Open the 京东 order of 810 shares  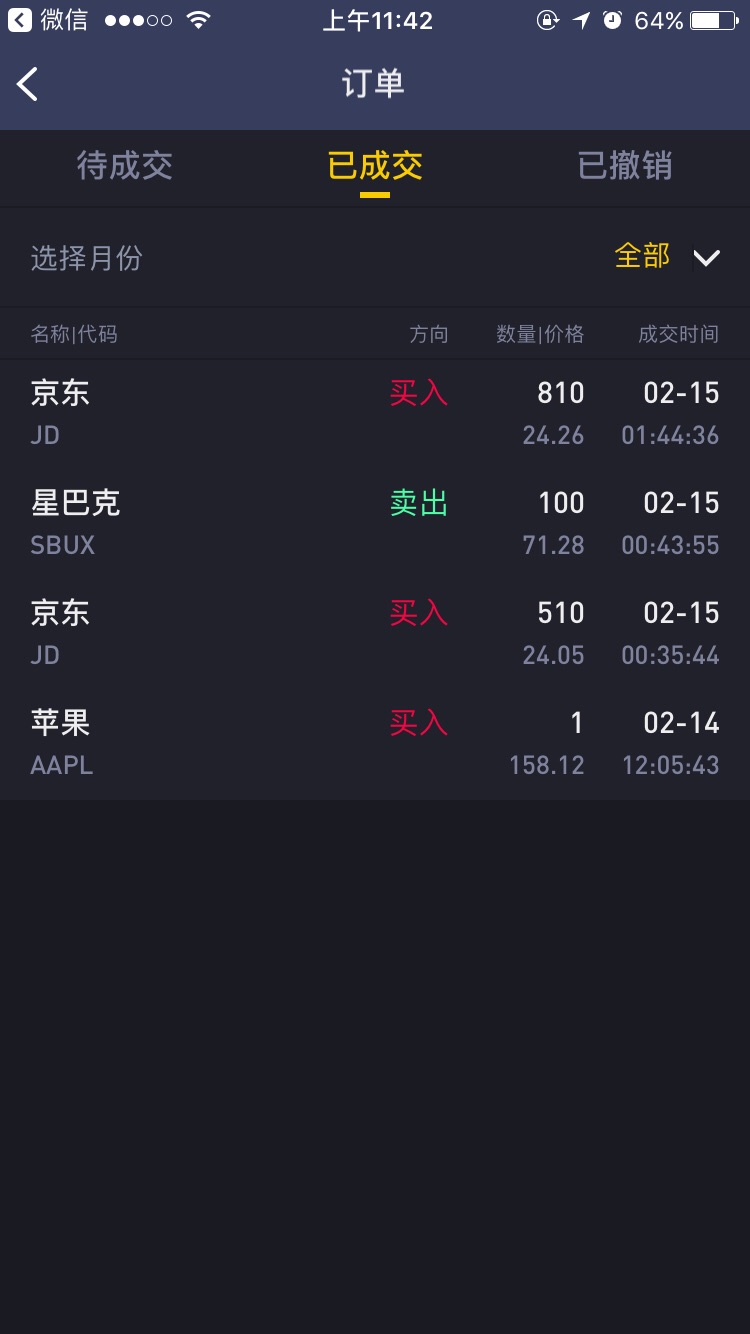(375, 414)
